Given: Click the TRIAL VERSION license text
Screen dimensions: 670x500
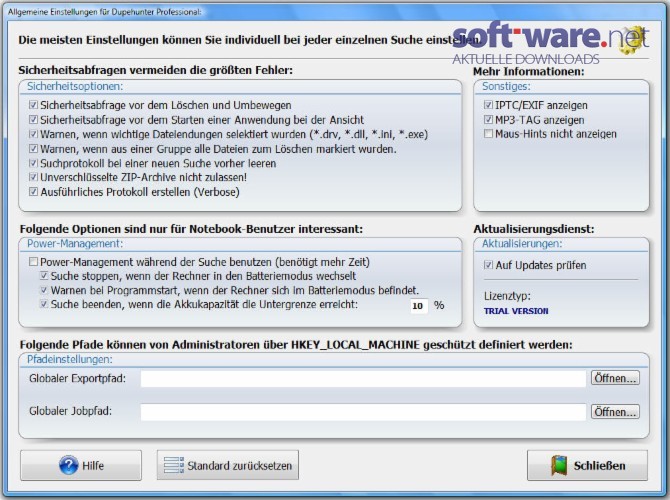Looking at the screenshot, I should click(x=516, y=311).
